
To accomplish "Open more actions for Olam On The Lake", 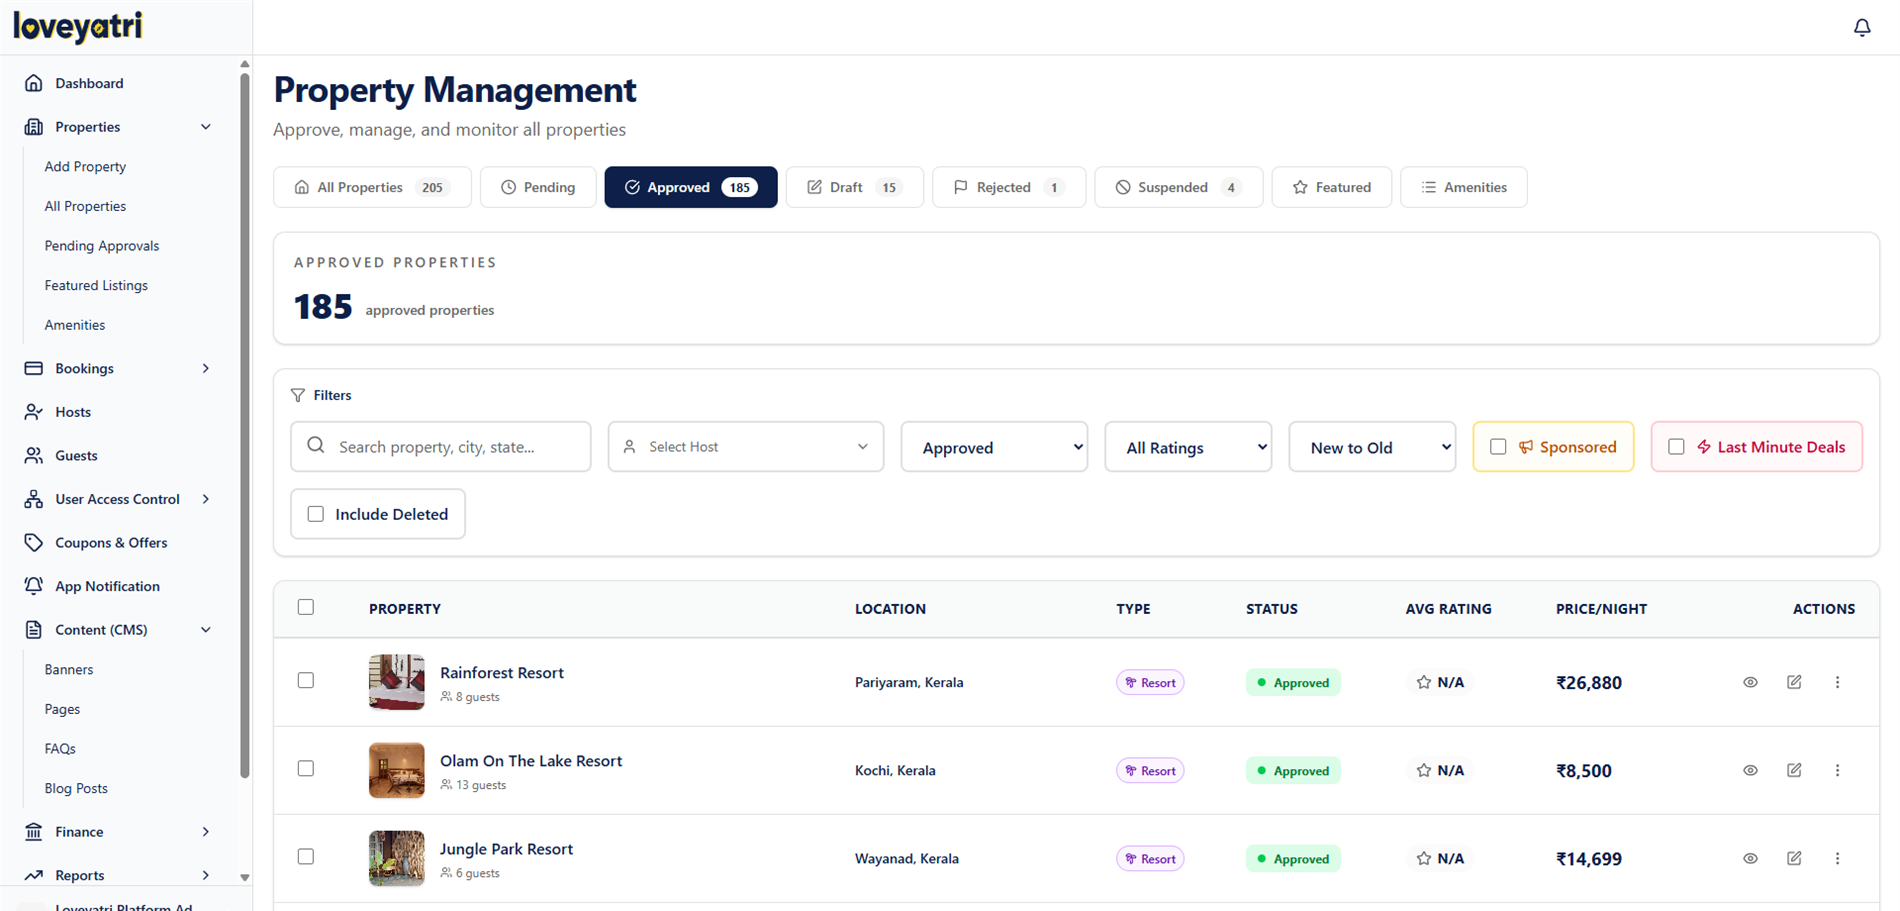I will [x=1837, y=770].
